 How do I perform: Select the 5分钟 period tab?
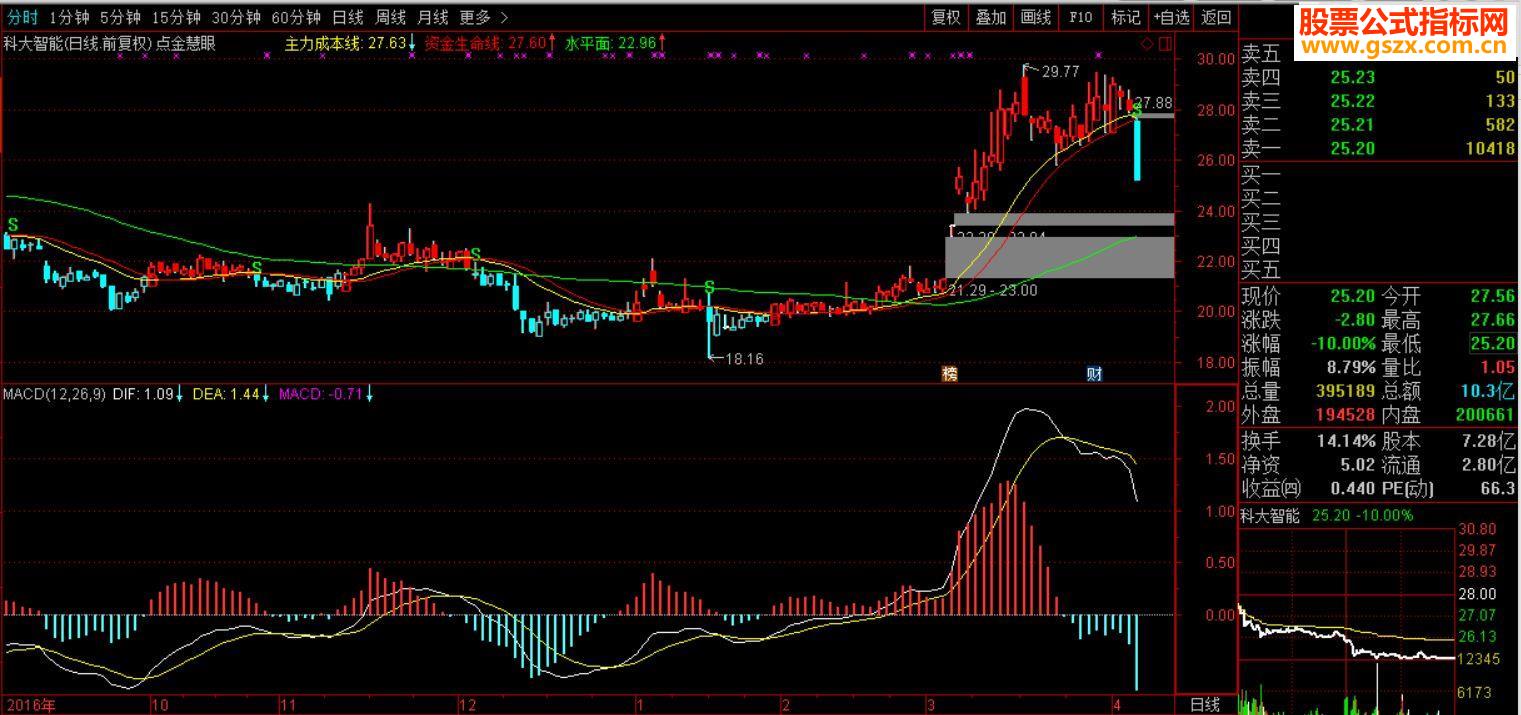point(120,17)
